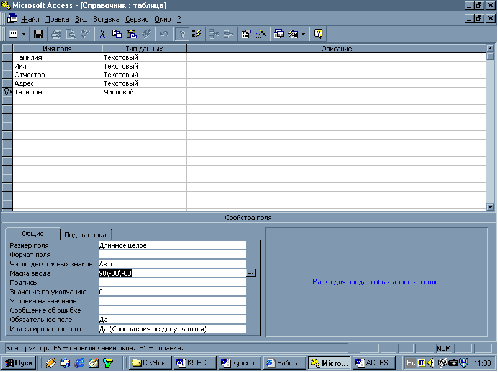This screenshot has height=372, width=498.
Task: Click the vertical scrollbar down arrow
Action: [490, 207]
